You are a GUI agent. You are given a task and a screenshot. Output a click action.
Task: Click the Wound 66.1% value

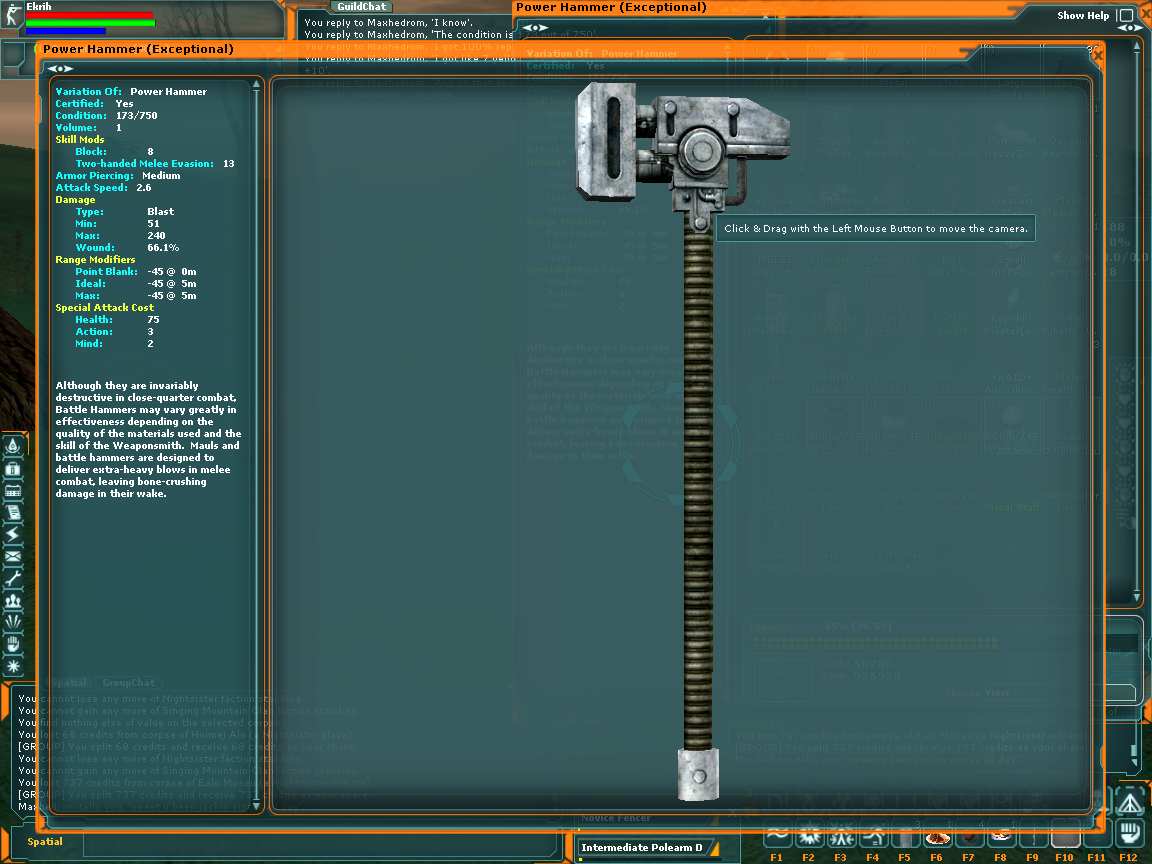point(163,248)
